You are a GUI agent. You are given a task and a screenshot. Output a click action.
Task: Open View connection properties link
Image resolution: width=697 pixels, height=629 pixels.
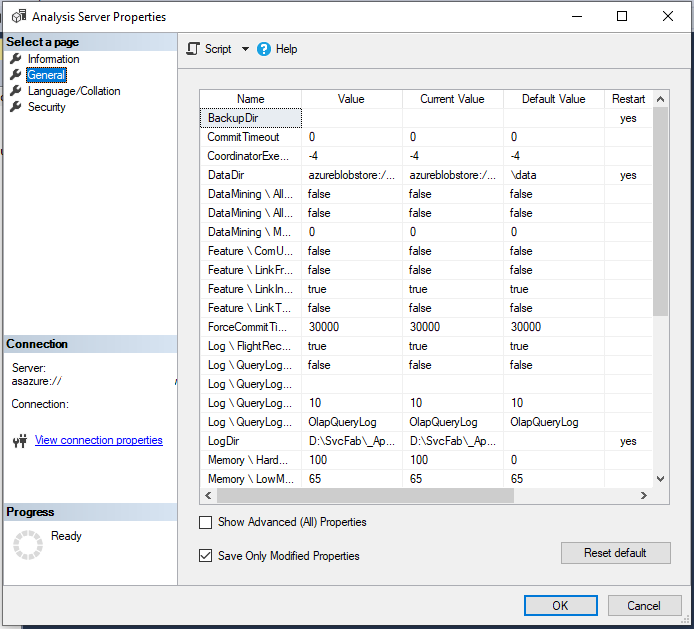(x=99, y=440)
